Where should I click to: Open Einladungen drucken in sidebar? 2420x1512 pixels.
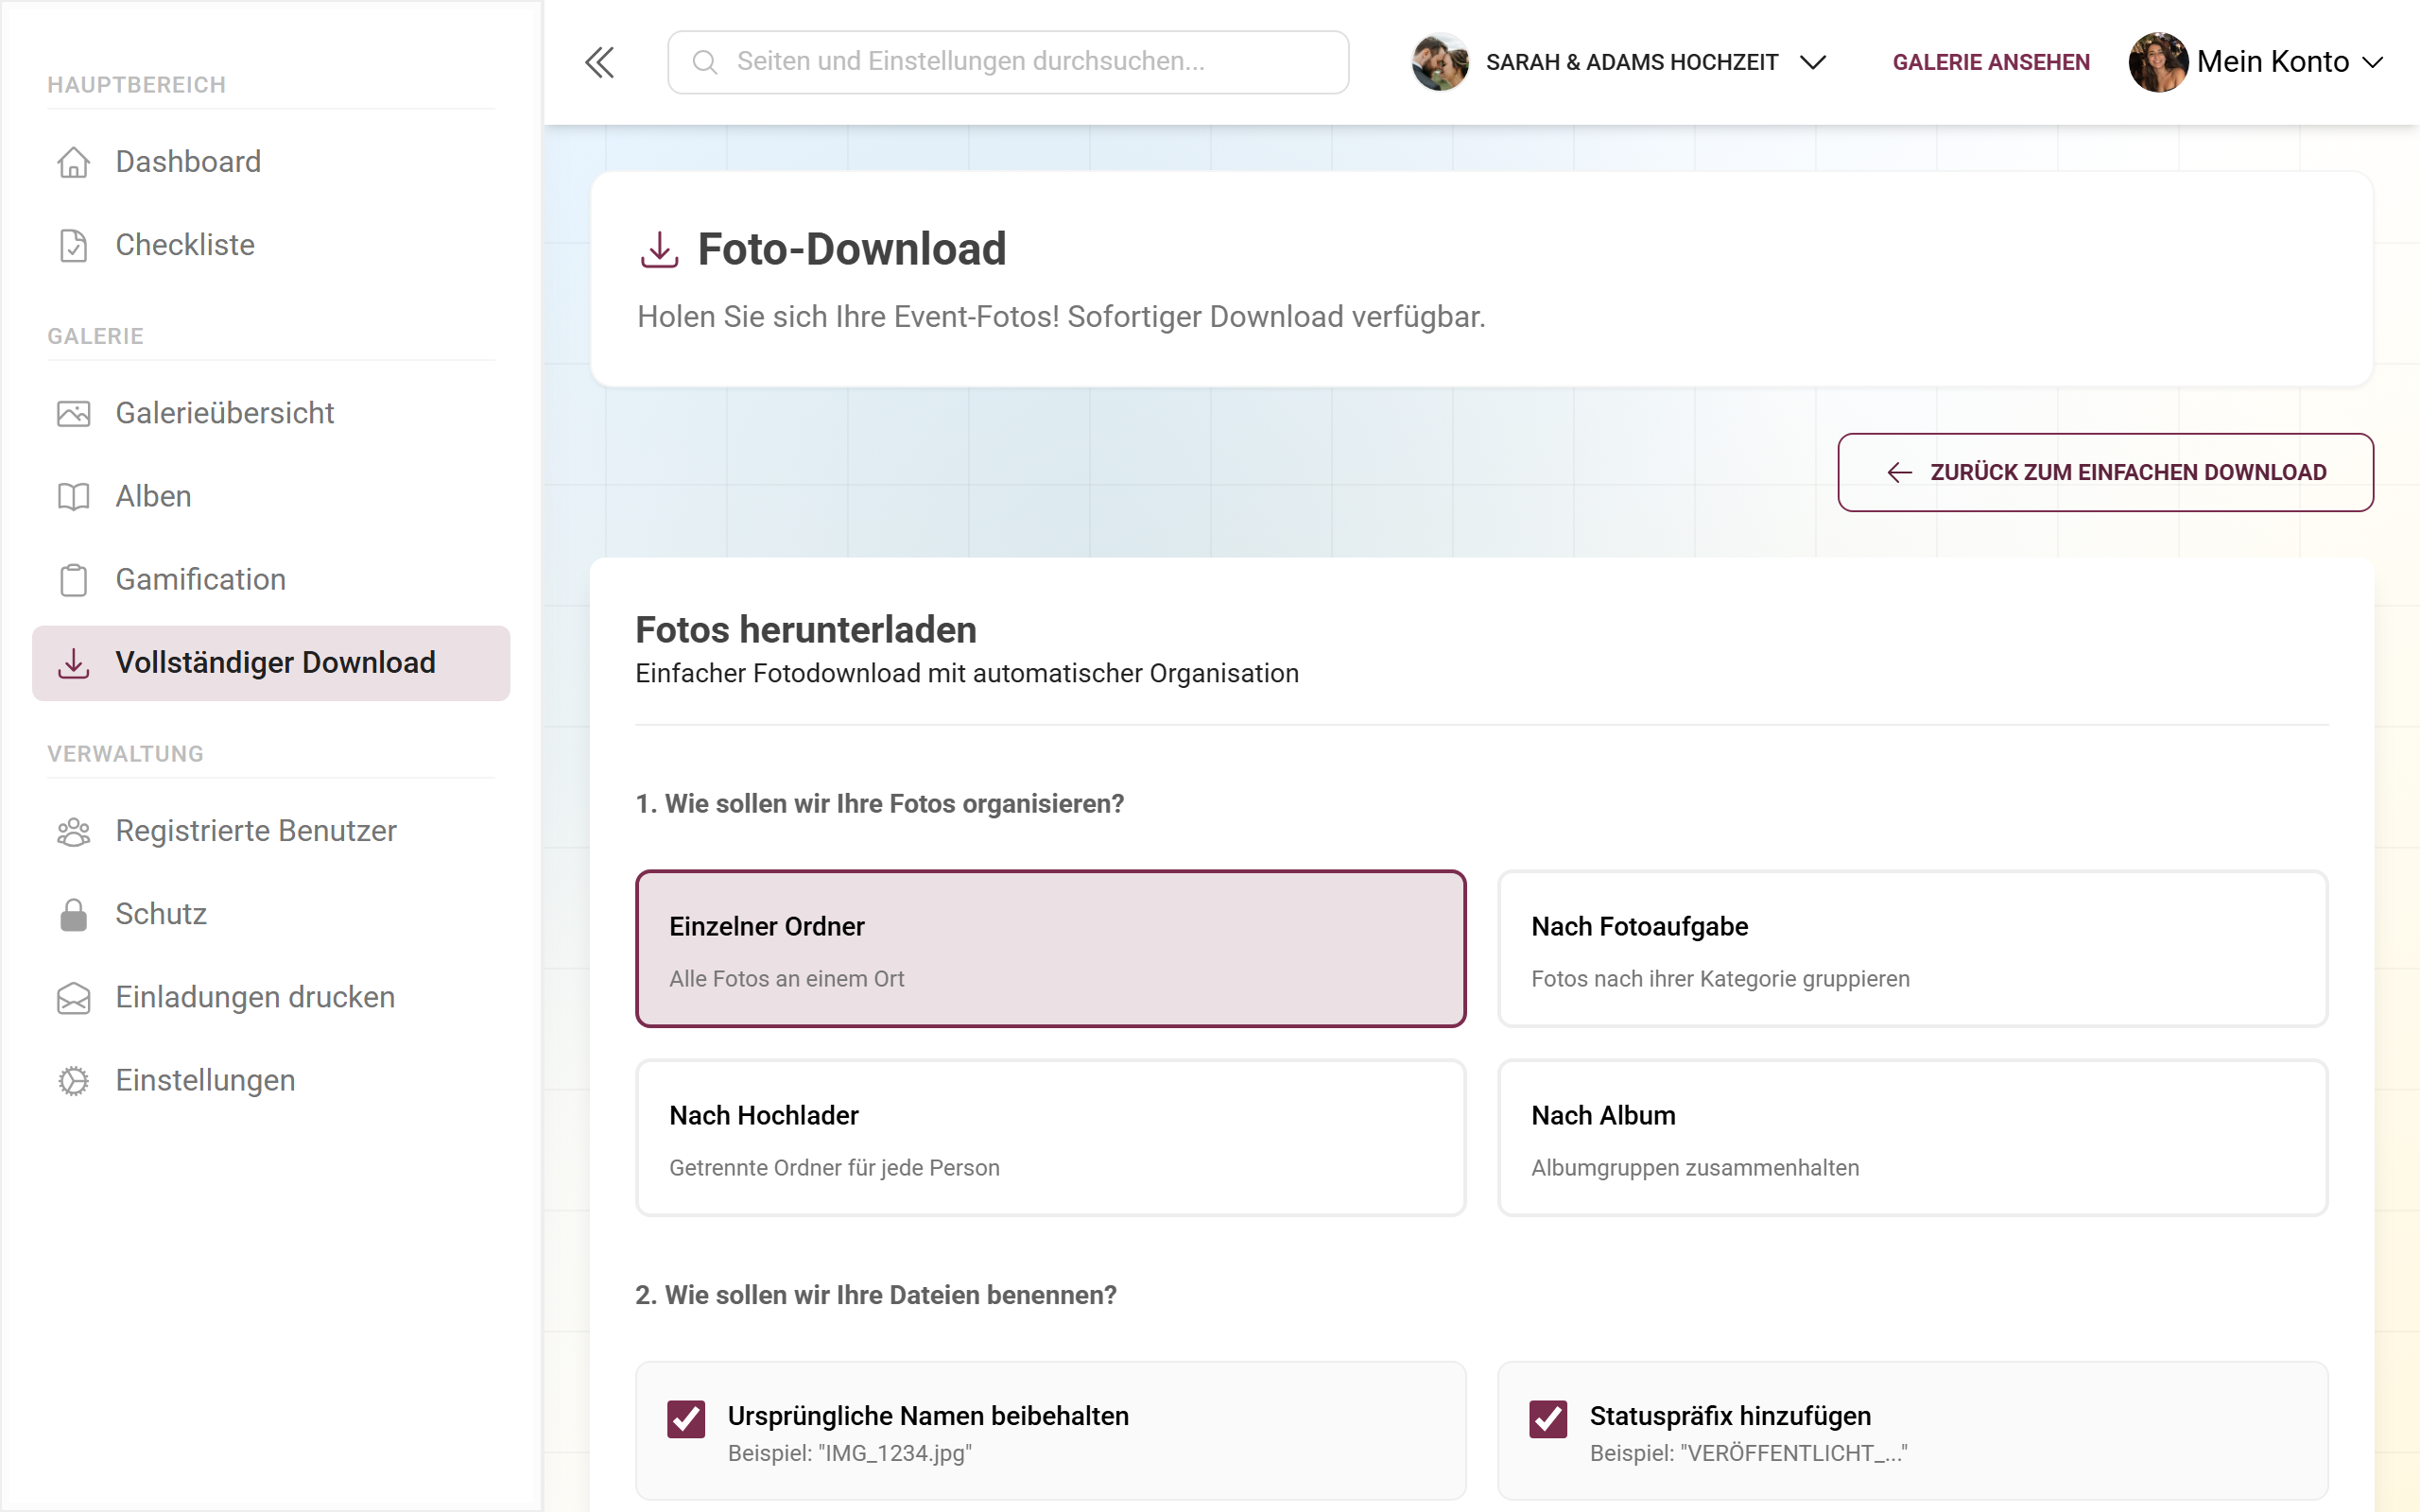coord(271,997)
